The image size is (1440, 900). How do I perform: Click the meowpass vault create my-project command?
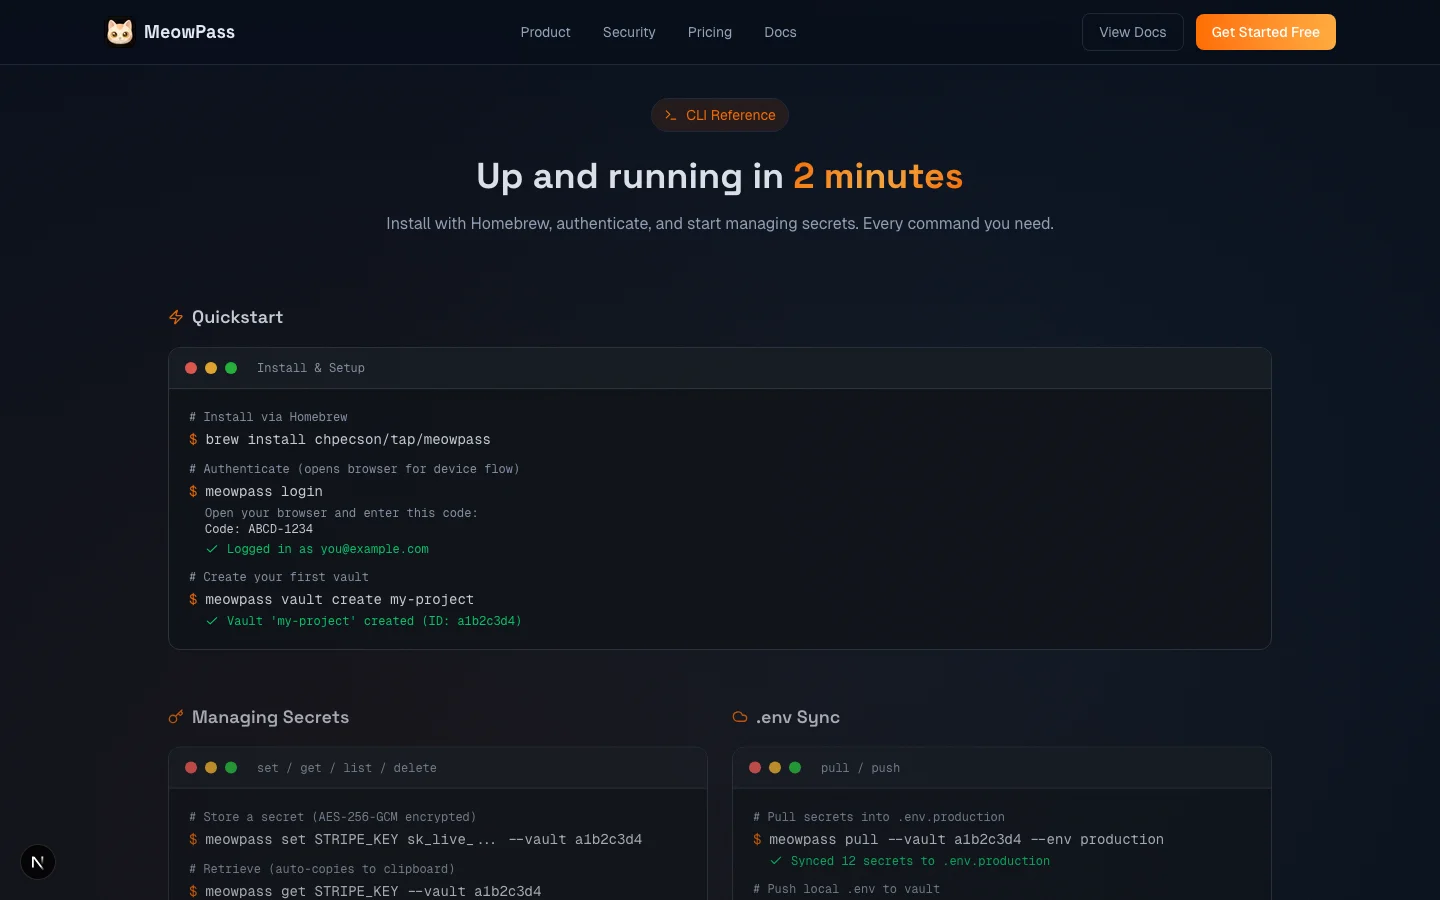pos(340,599)
